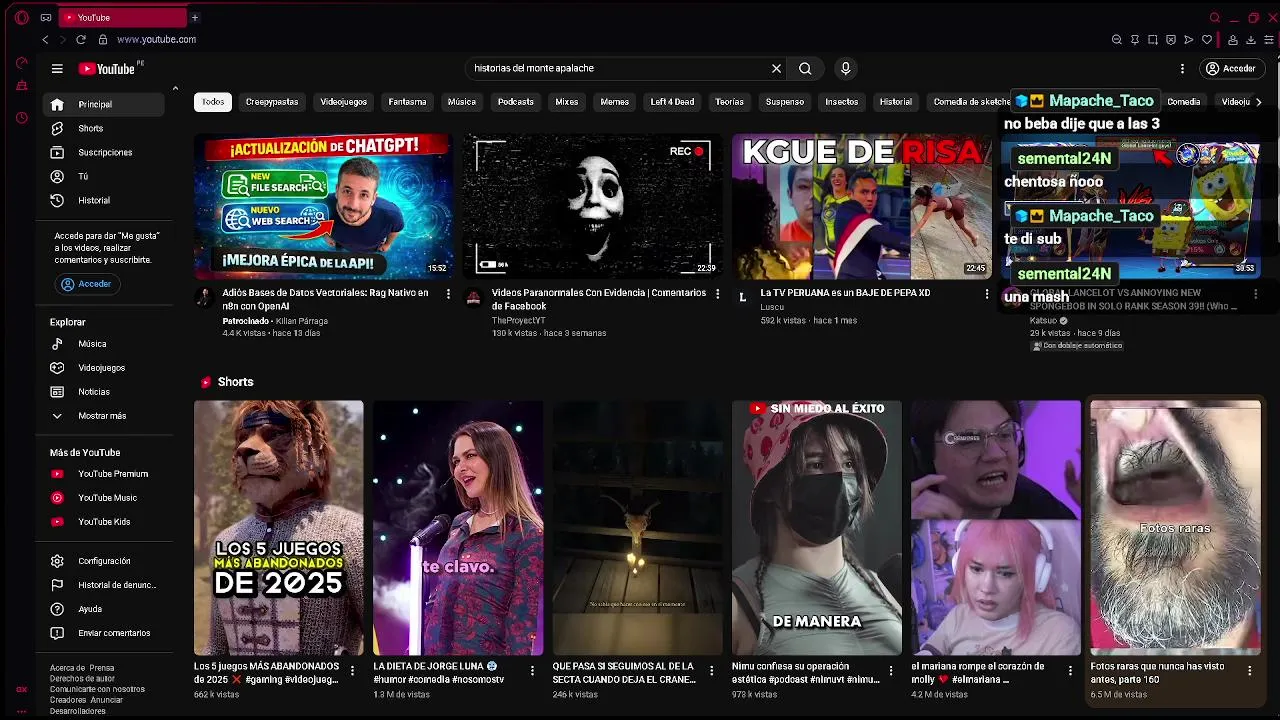This screenshot has width=1280, height=720.
Task: Select the Creepypastas filter chip
Action: pos(272,102)
